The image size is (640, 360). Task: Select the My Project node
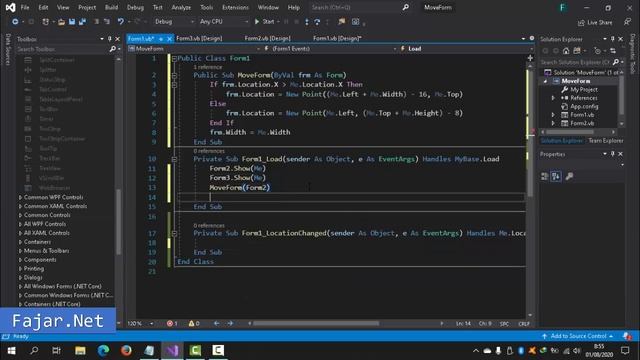pyautogui.click(x=584, y=89)
